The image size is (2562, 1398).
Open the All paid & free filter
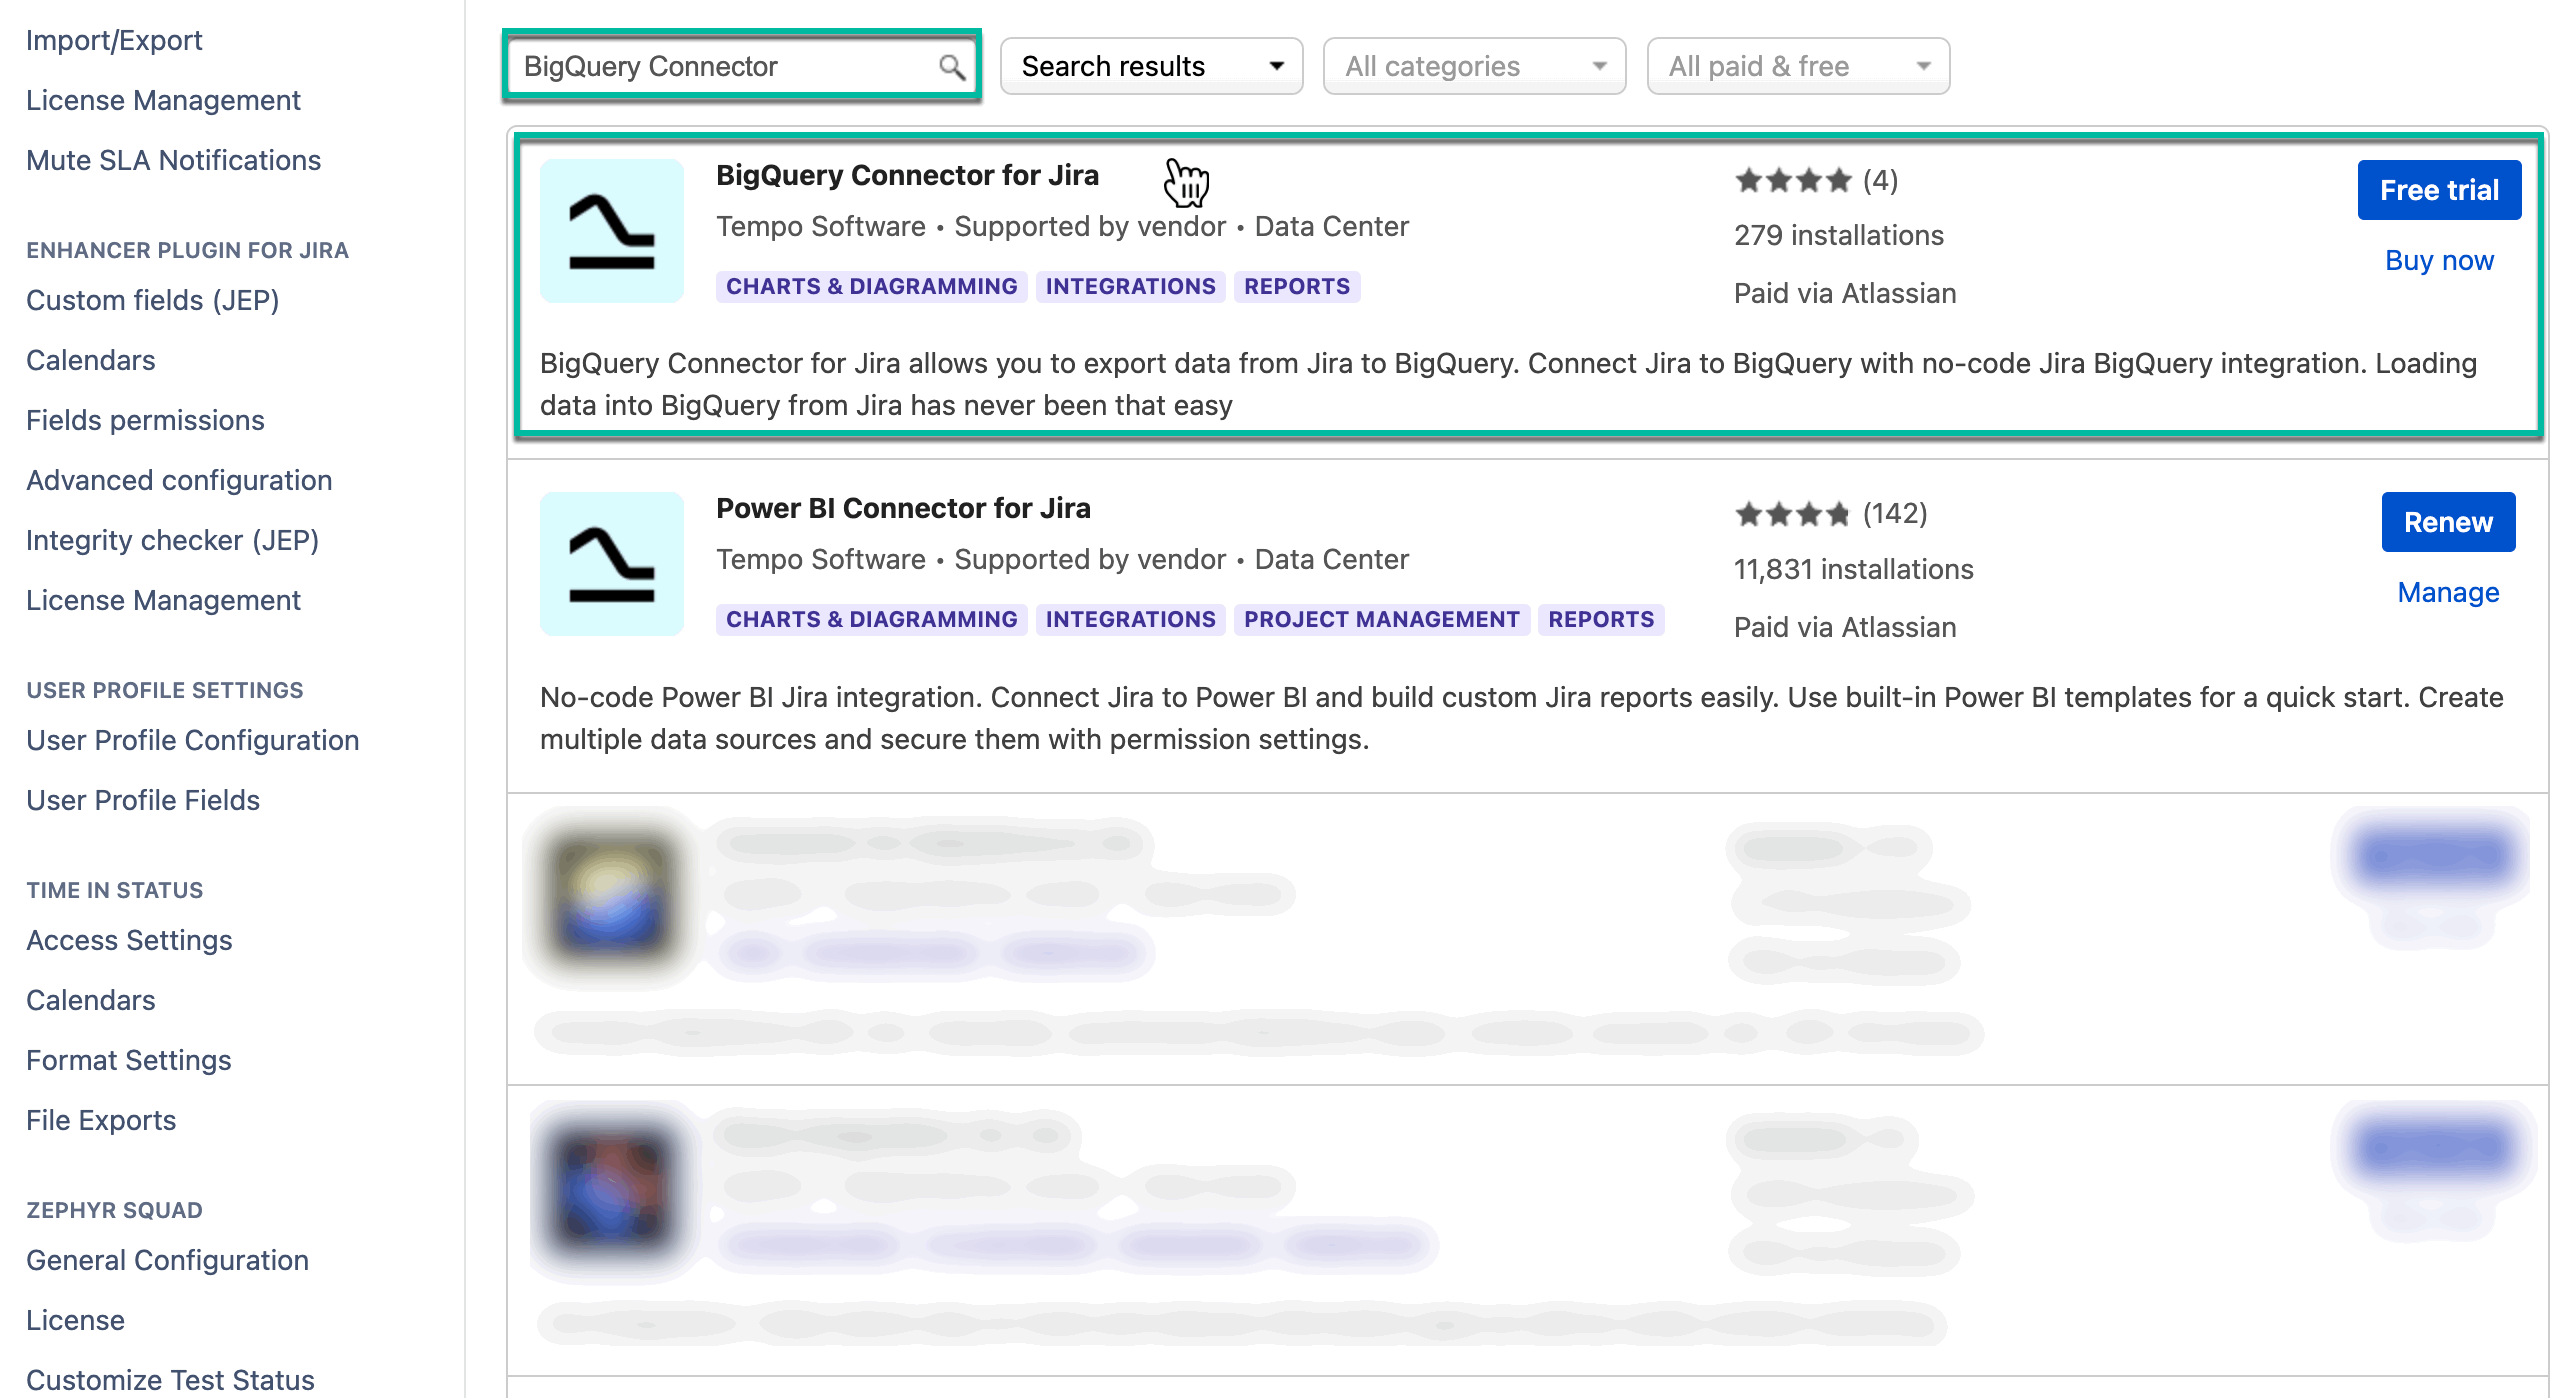(x=1797, y=67)
